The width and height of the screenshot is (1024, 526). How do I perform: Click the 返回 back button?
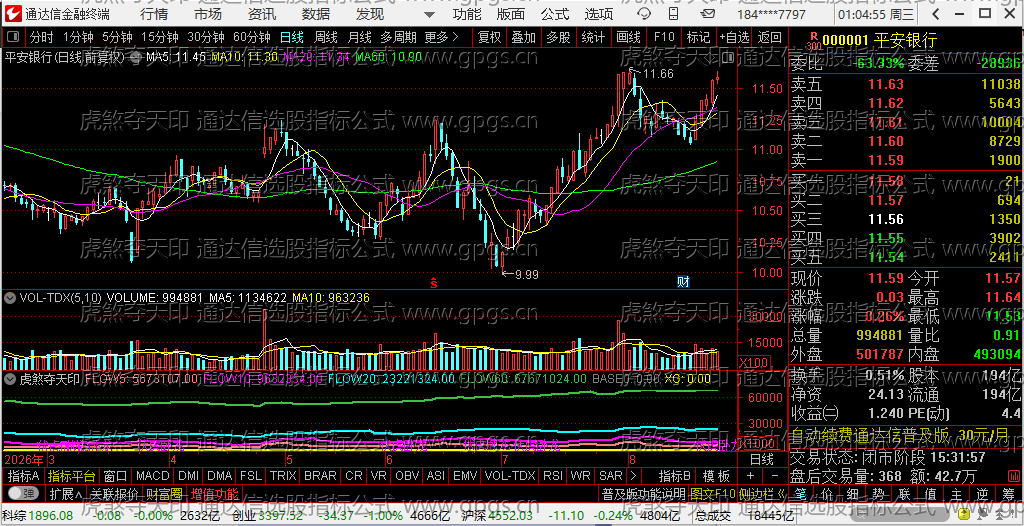pyautogui.click(x=770, y=37)
